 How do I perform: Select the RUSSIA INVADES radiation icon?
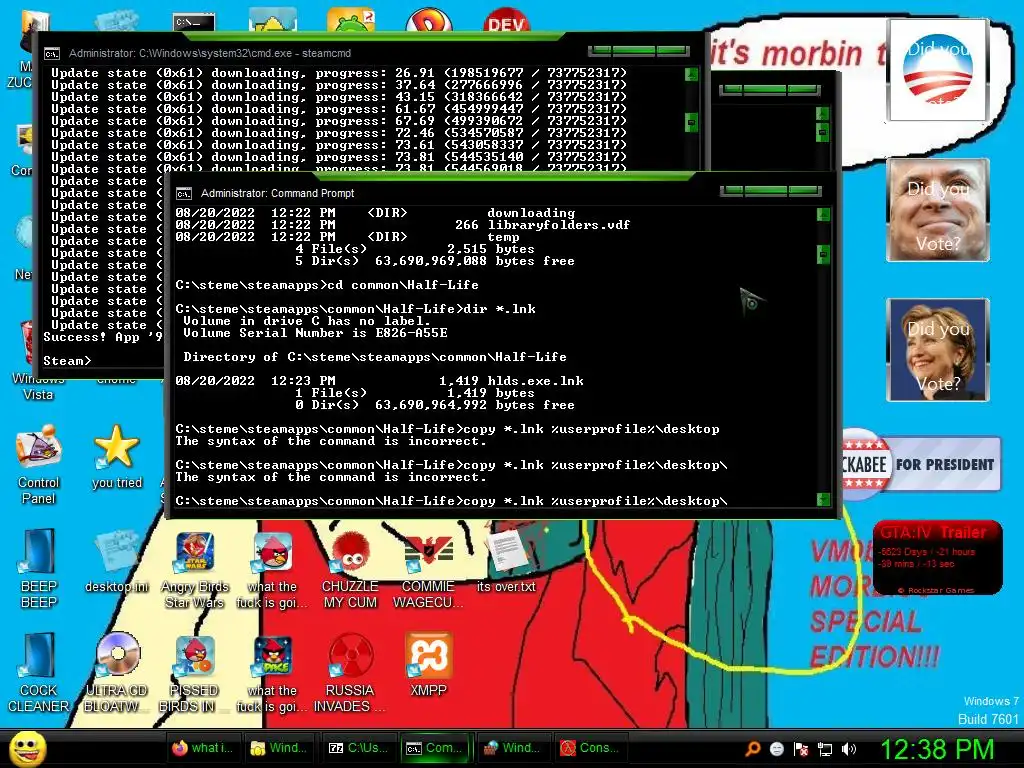[x=350, y=673]
